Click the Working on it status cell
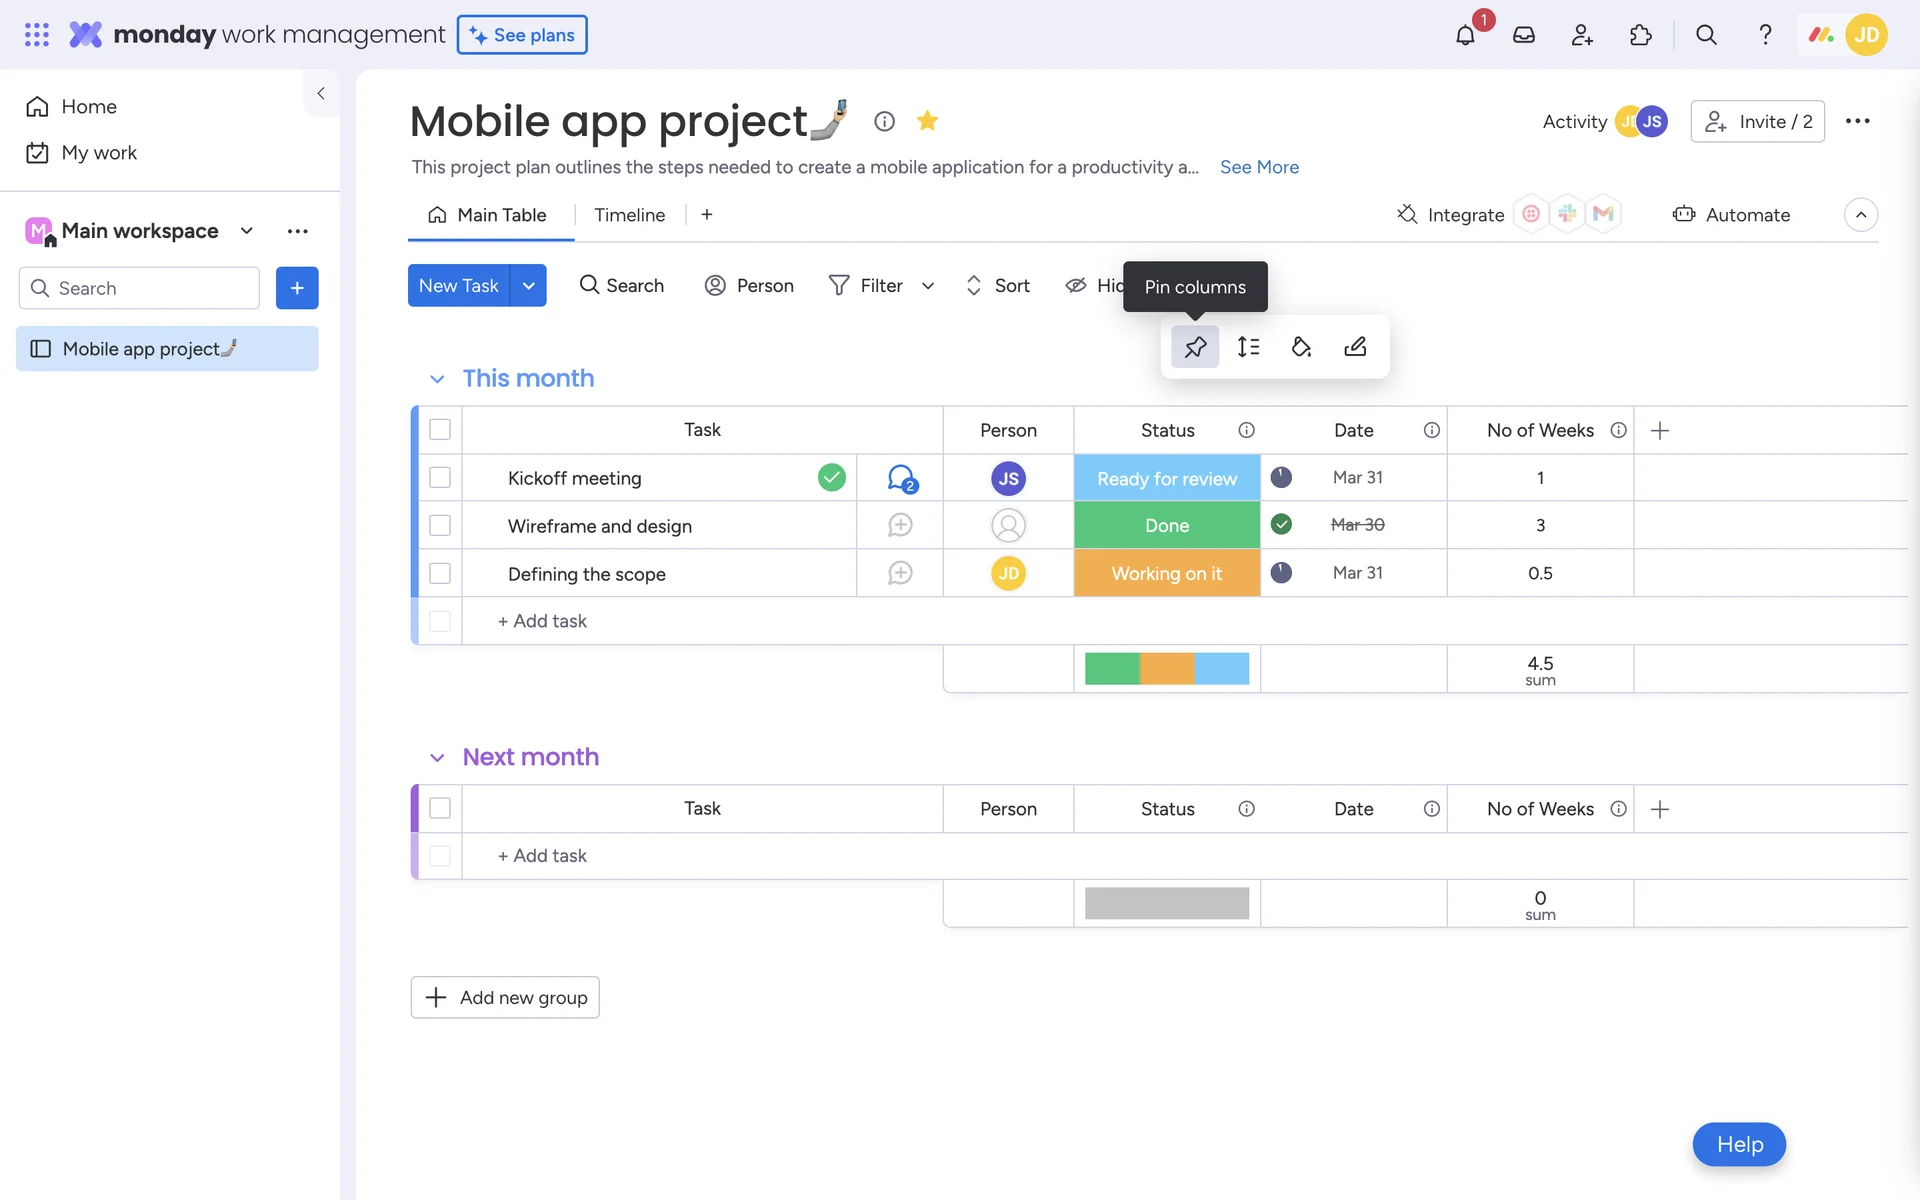1920x1200 pixels. pos(1166,574)
